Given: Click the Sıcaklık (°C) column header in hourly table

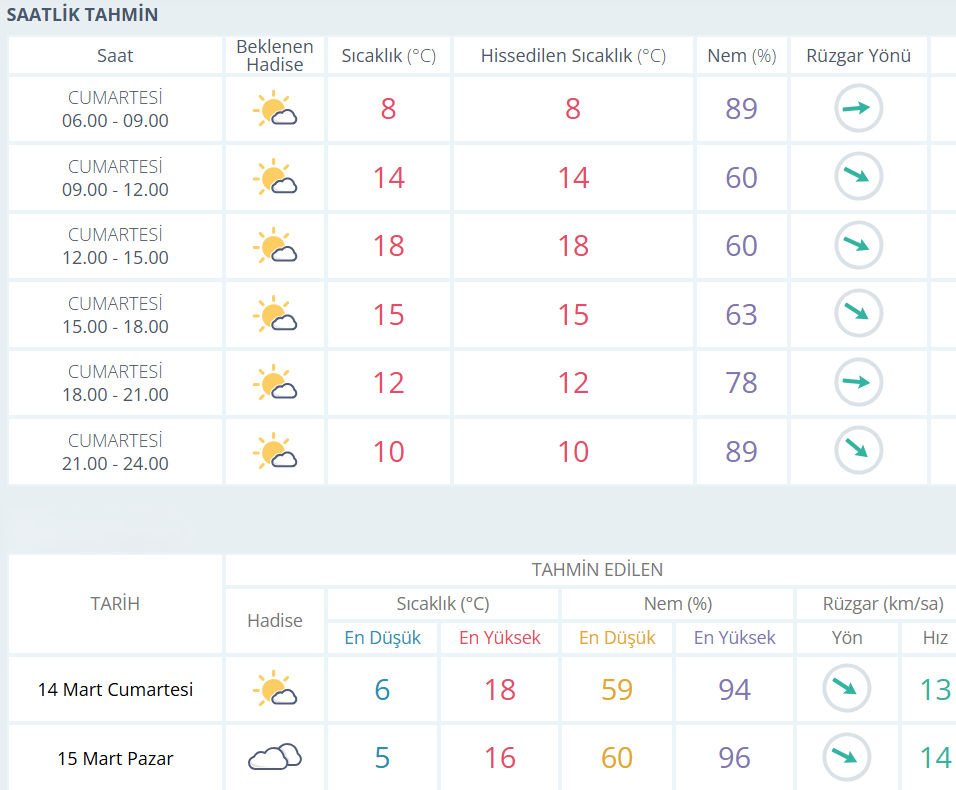Looking at the screenshot, I should click(388, 56).
